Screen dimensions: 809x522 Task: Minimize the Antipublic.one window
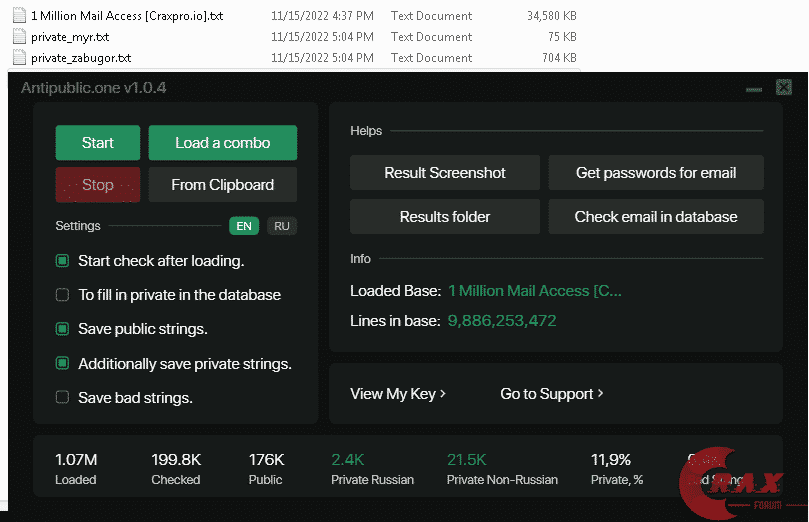pyautogui.click(x=754, y=90)
